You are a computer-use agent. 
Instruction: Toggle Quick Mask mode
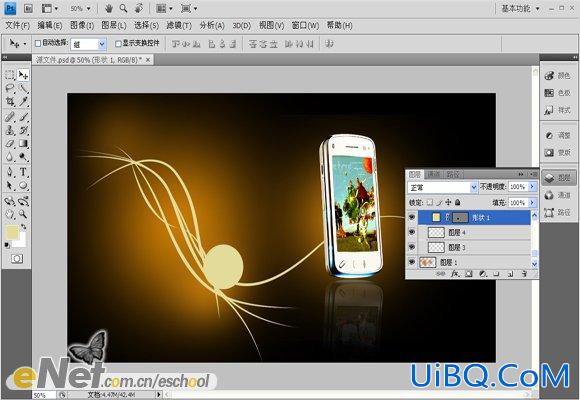tap(17, 259)
